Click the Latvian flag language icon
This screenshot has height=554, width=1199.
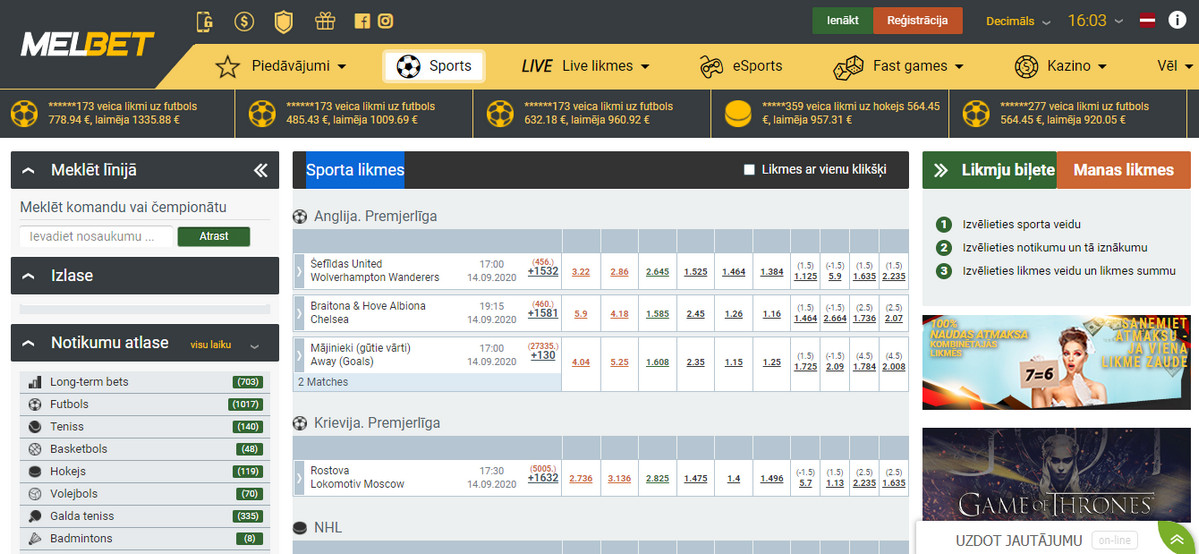pyautogui.click(x=1149, y=21)
